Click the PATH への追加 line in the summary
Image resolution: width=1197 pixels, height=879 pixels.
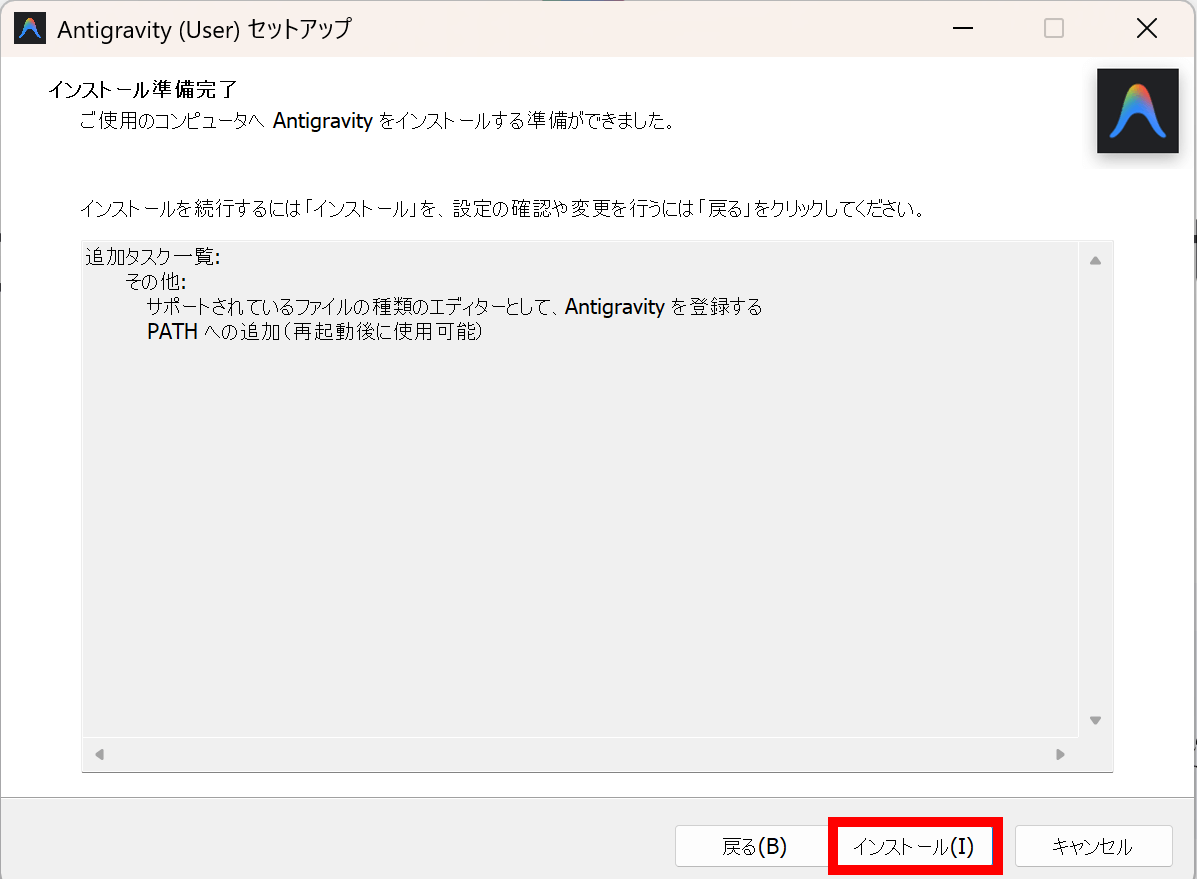coord(314,332)
